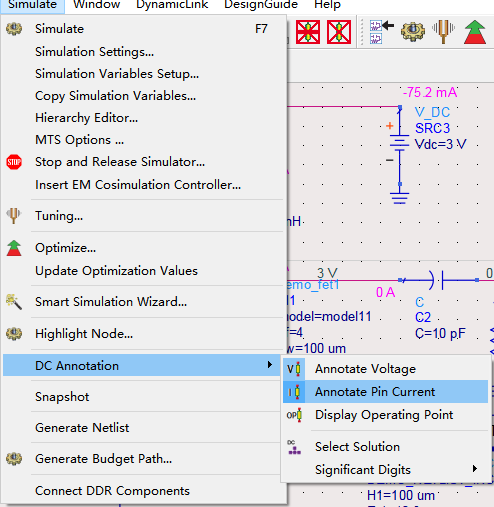Click the C2 capacitor symbol in schematic
The image size is (494, 507).
click(x=437, y=280)
